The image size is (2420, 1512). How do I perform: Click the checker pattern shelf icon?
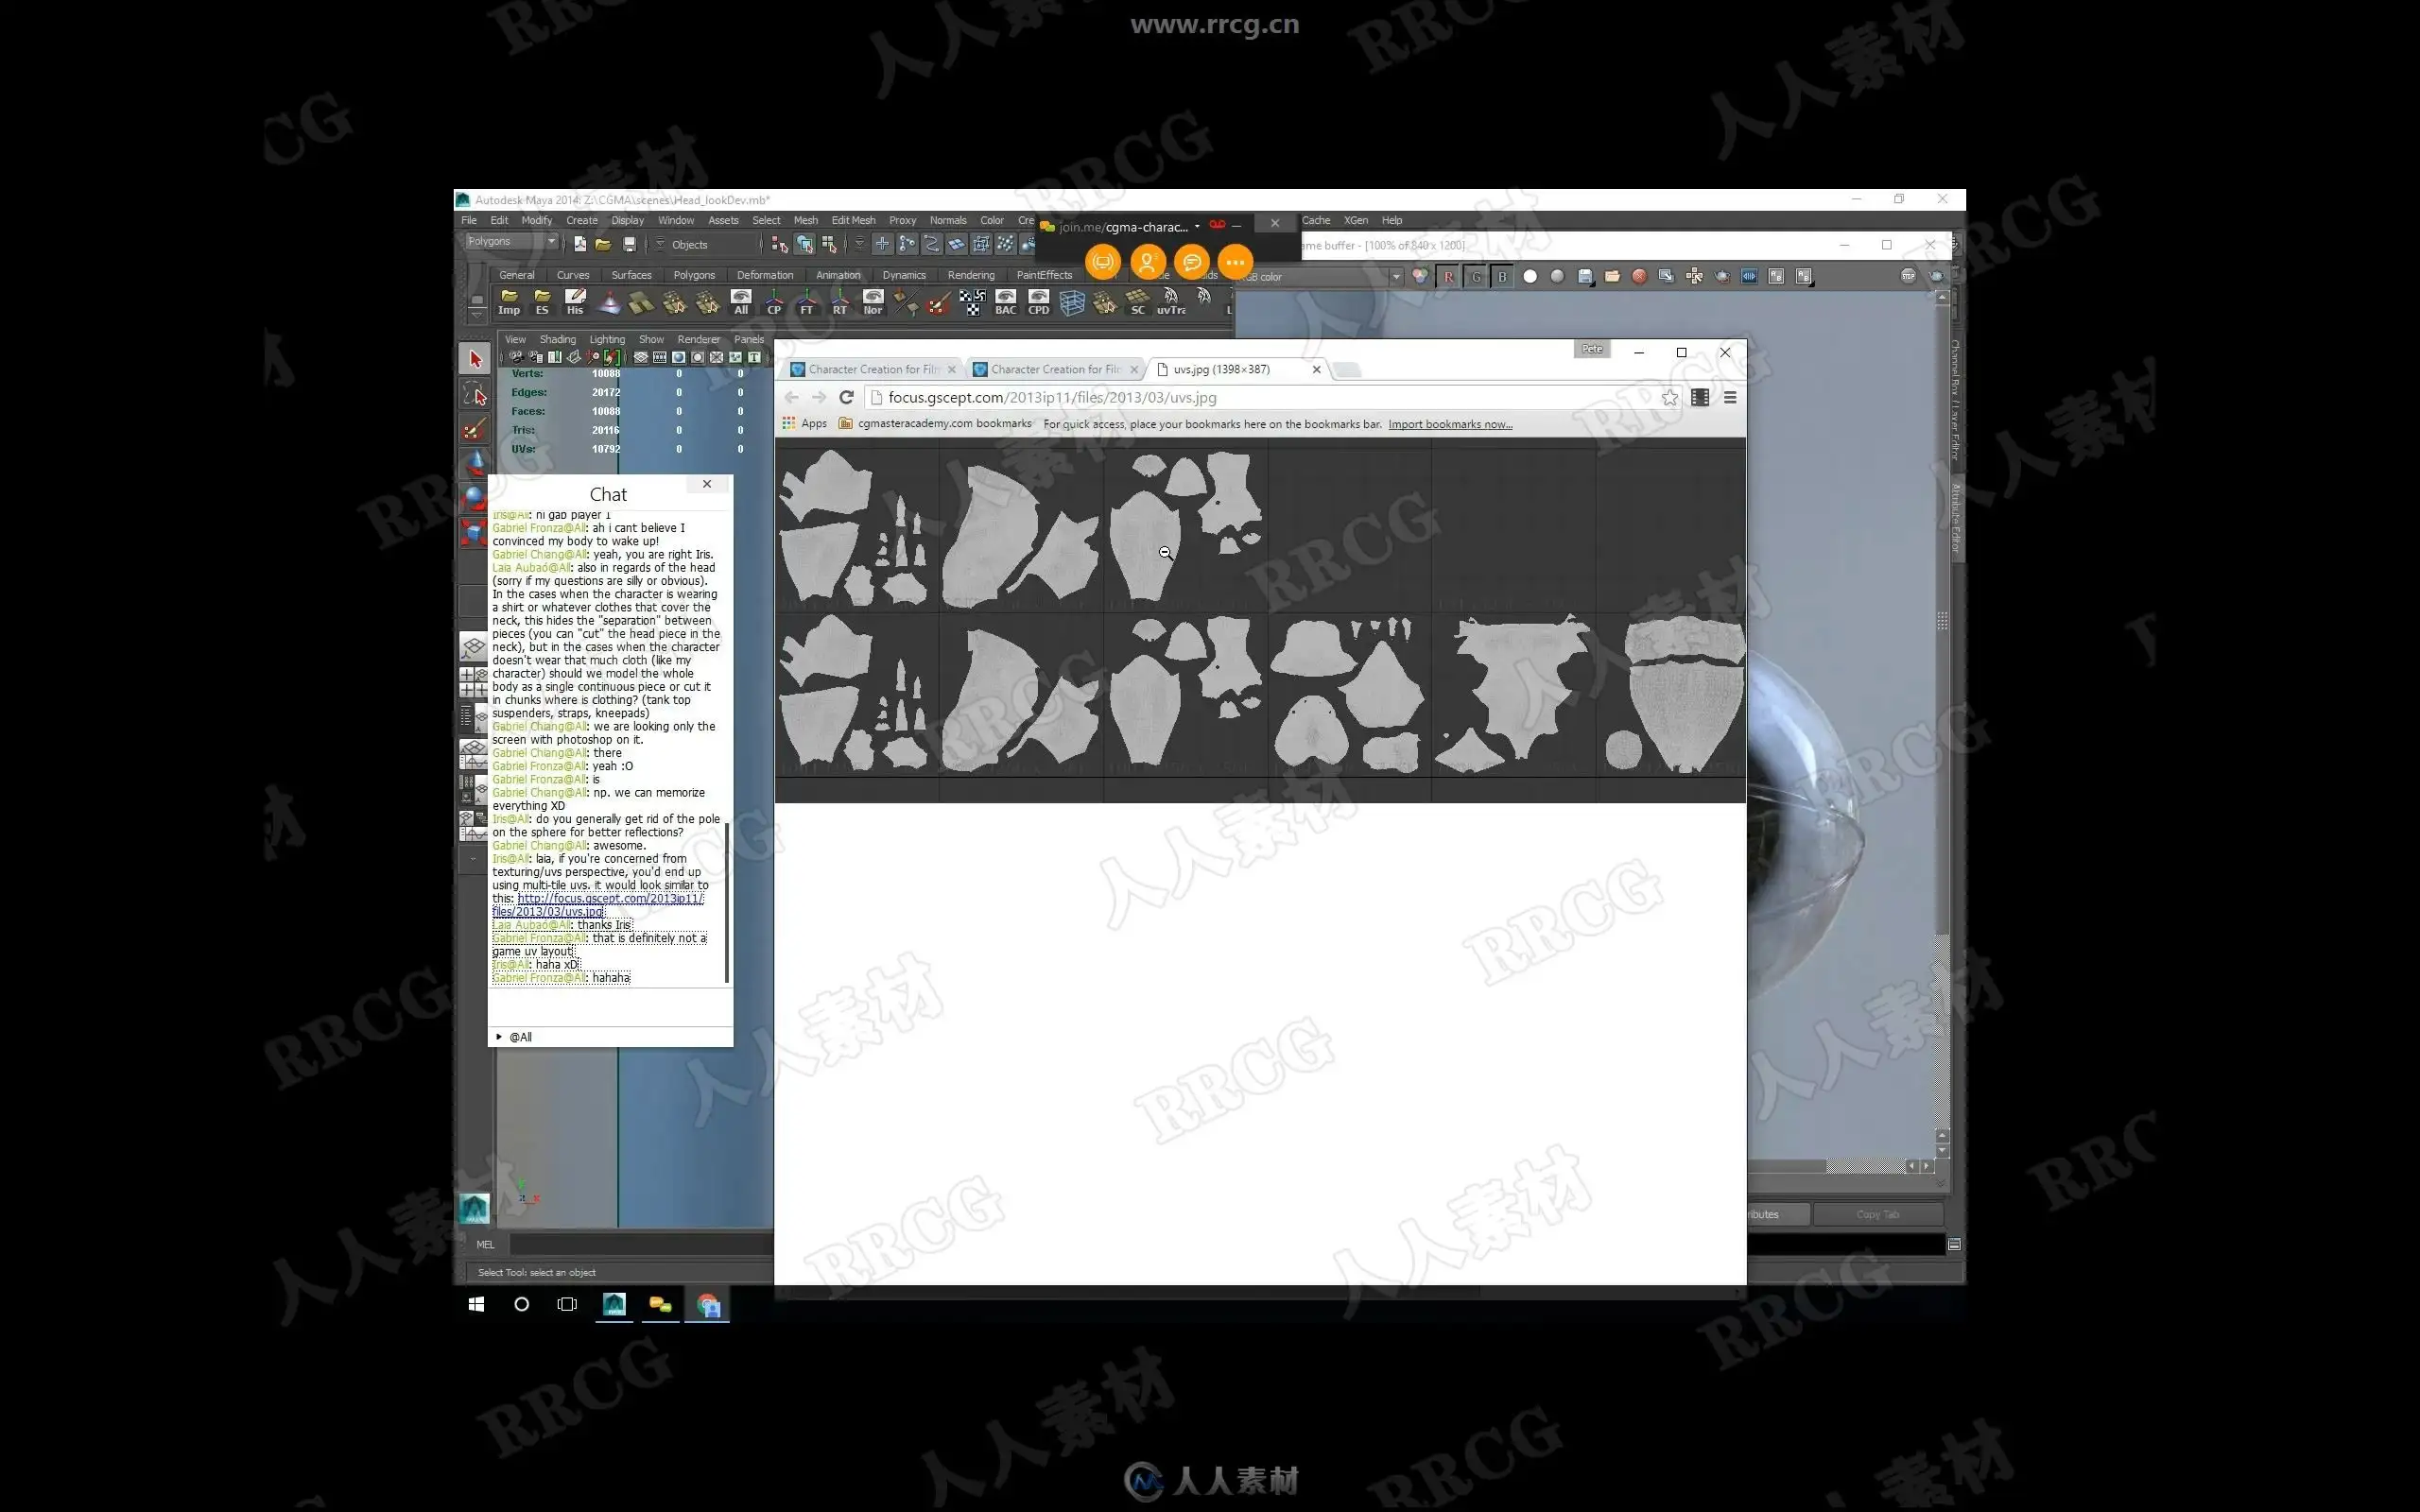pyautogui.click(x=972, y=302)
